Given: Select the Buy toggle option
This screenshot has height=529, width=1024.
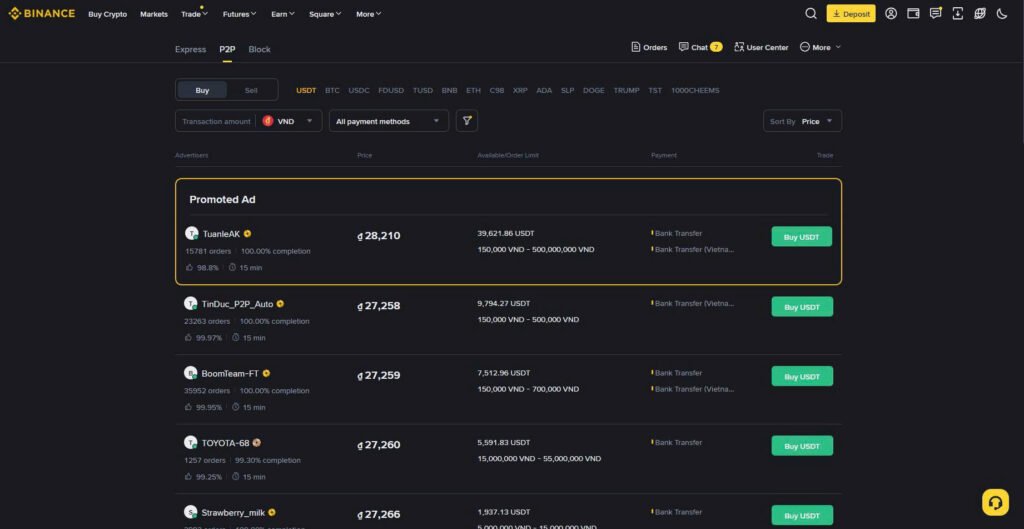Looking at the screenshot, I should click(x=202, y=90).
